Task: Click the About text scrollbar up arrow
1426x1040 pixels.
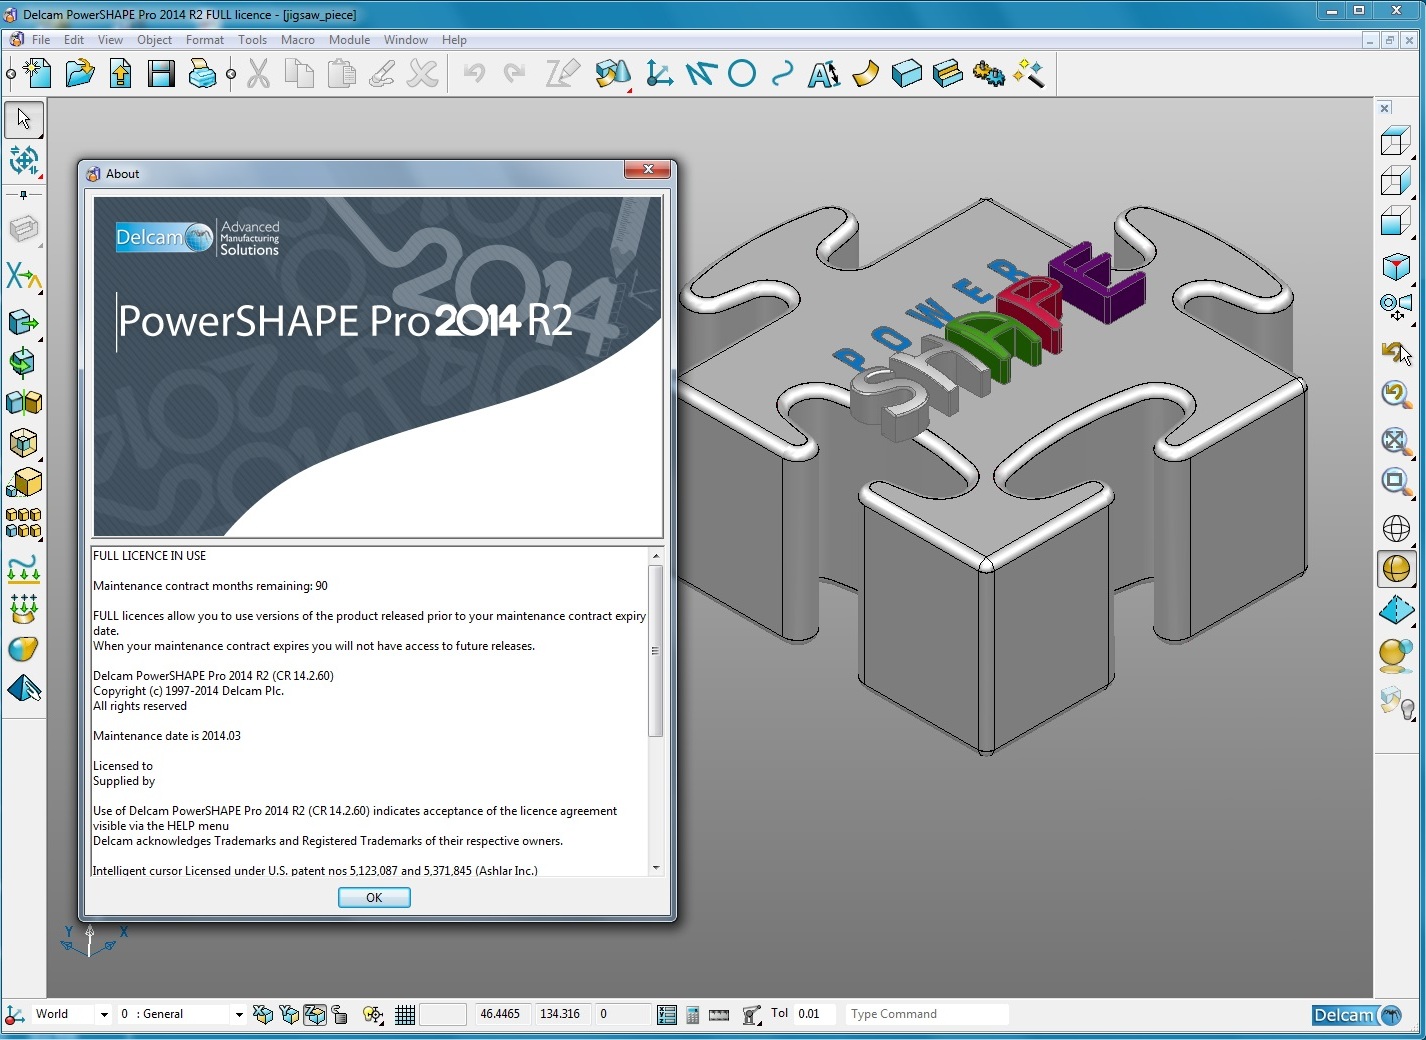Action: [x=656, y=556]
